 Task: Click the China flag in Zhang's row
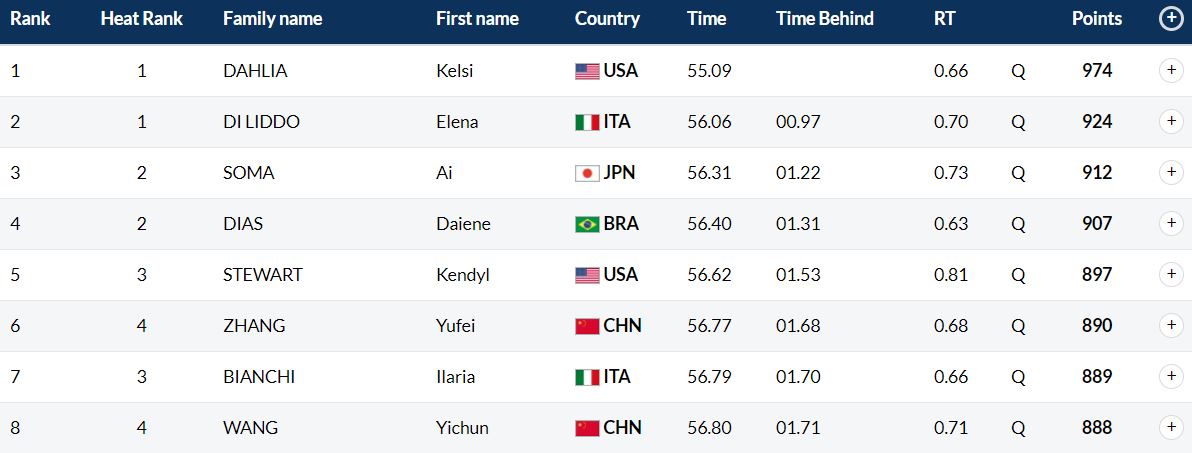(x=587, y=326)
